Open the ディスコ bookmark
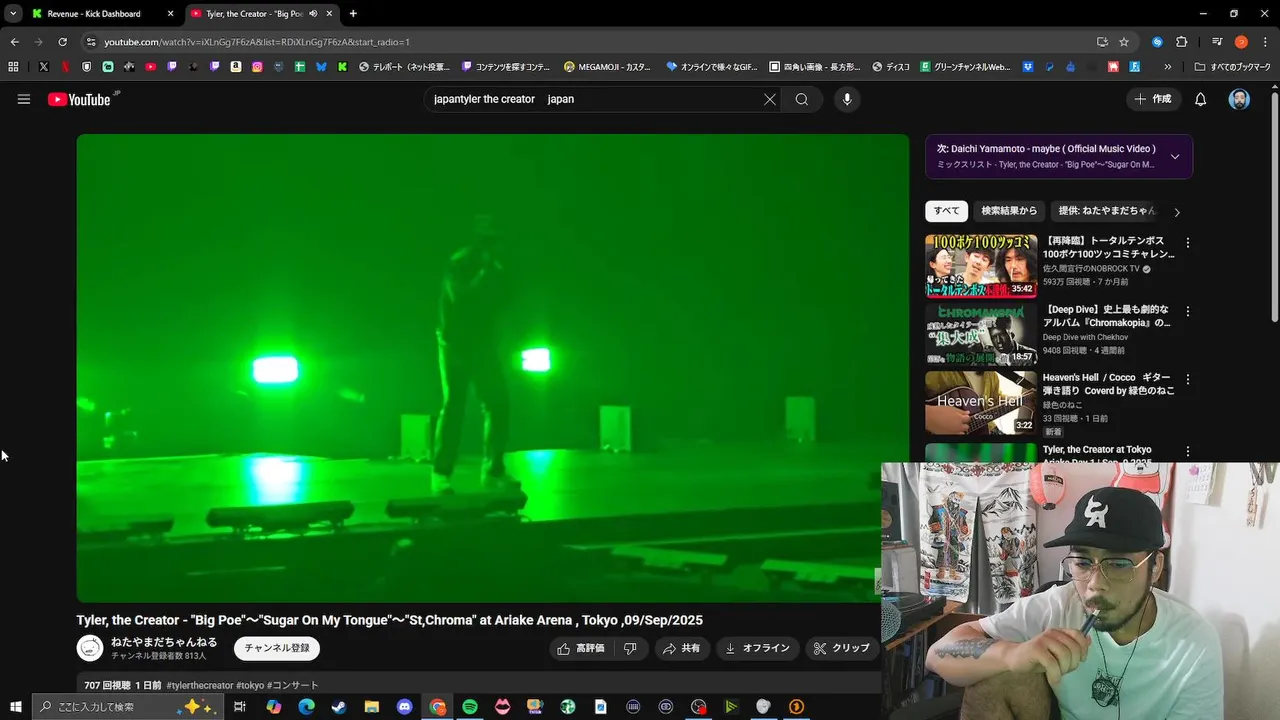 tap(891, 67)
